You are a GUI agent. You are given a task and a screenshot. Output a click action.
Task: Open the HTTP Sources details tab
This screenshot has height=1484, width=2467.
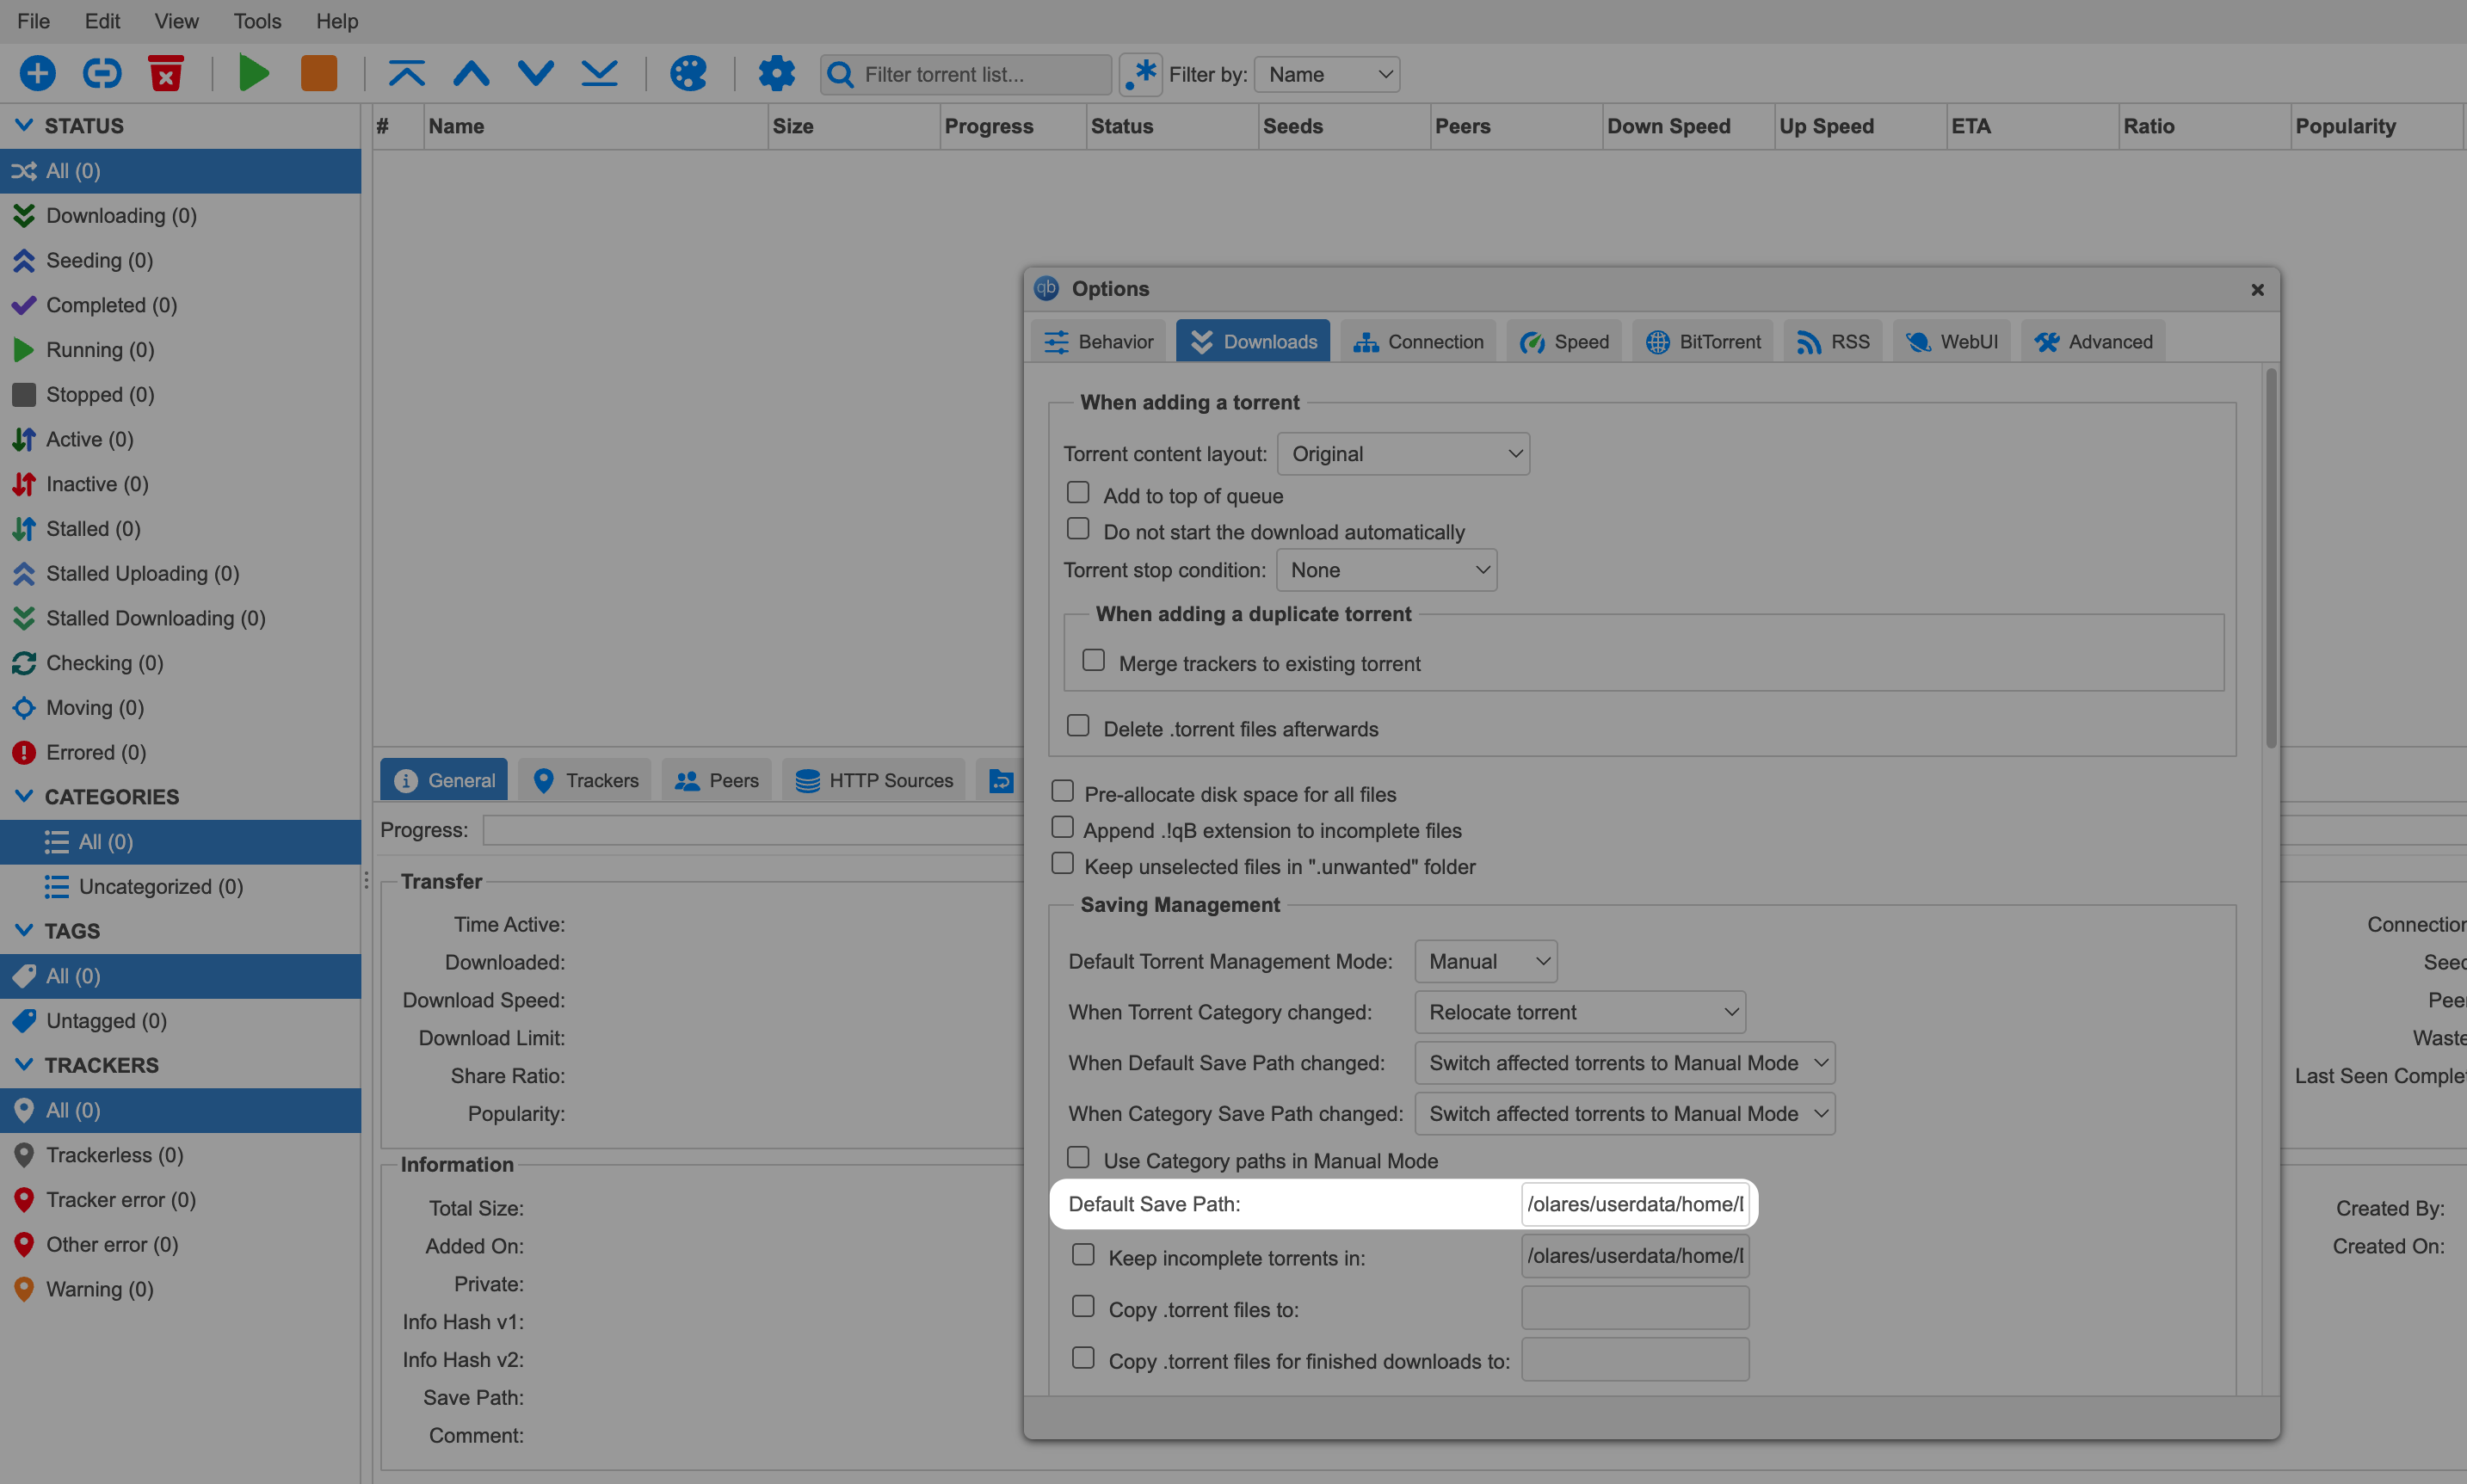pos(874,780)
